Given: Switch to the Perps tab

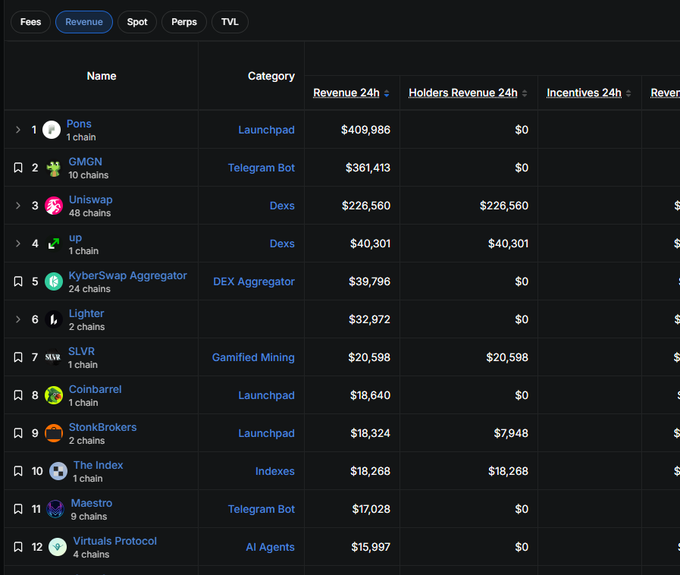Looking at the screenshot, I should [184, 22].
